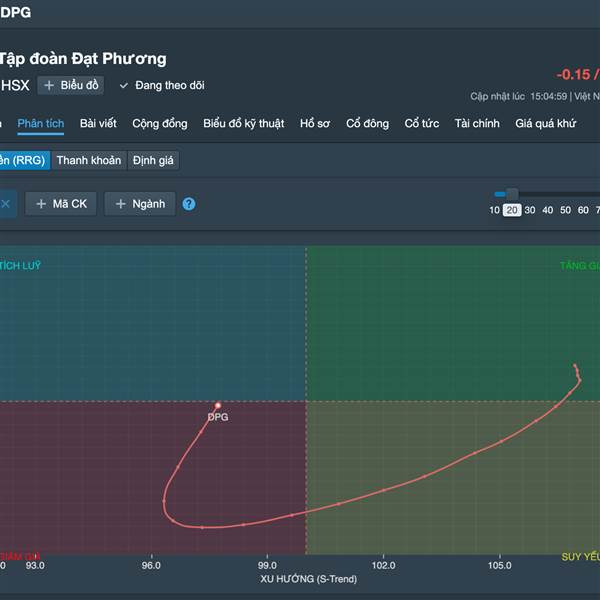Click the 15:04:59 update timestamp
This screenshot has height=600, width=600.
[x=549, y=96]
